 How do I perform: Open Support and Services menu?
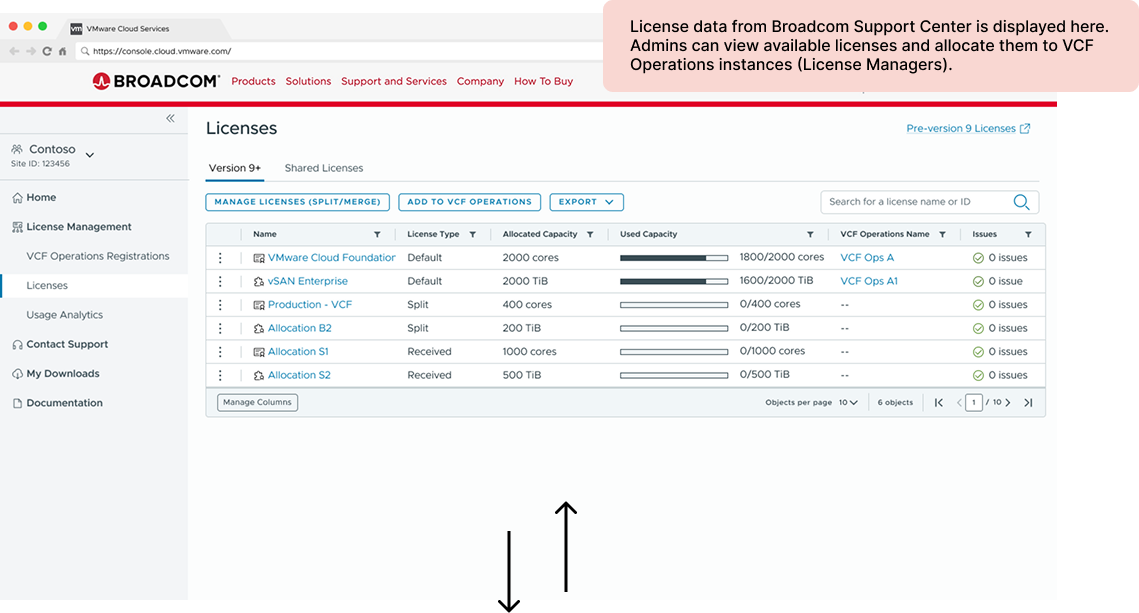click(x=394, y=81)
